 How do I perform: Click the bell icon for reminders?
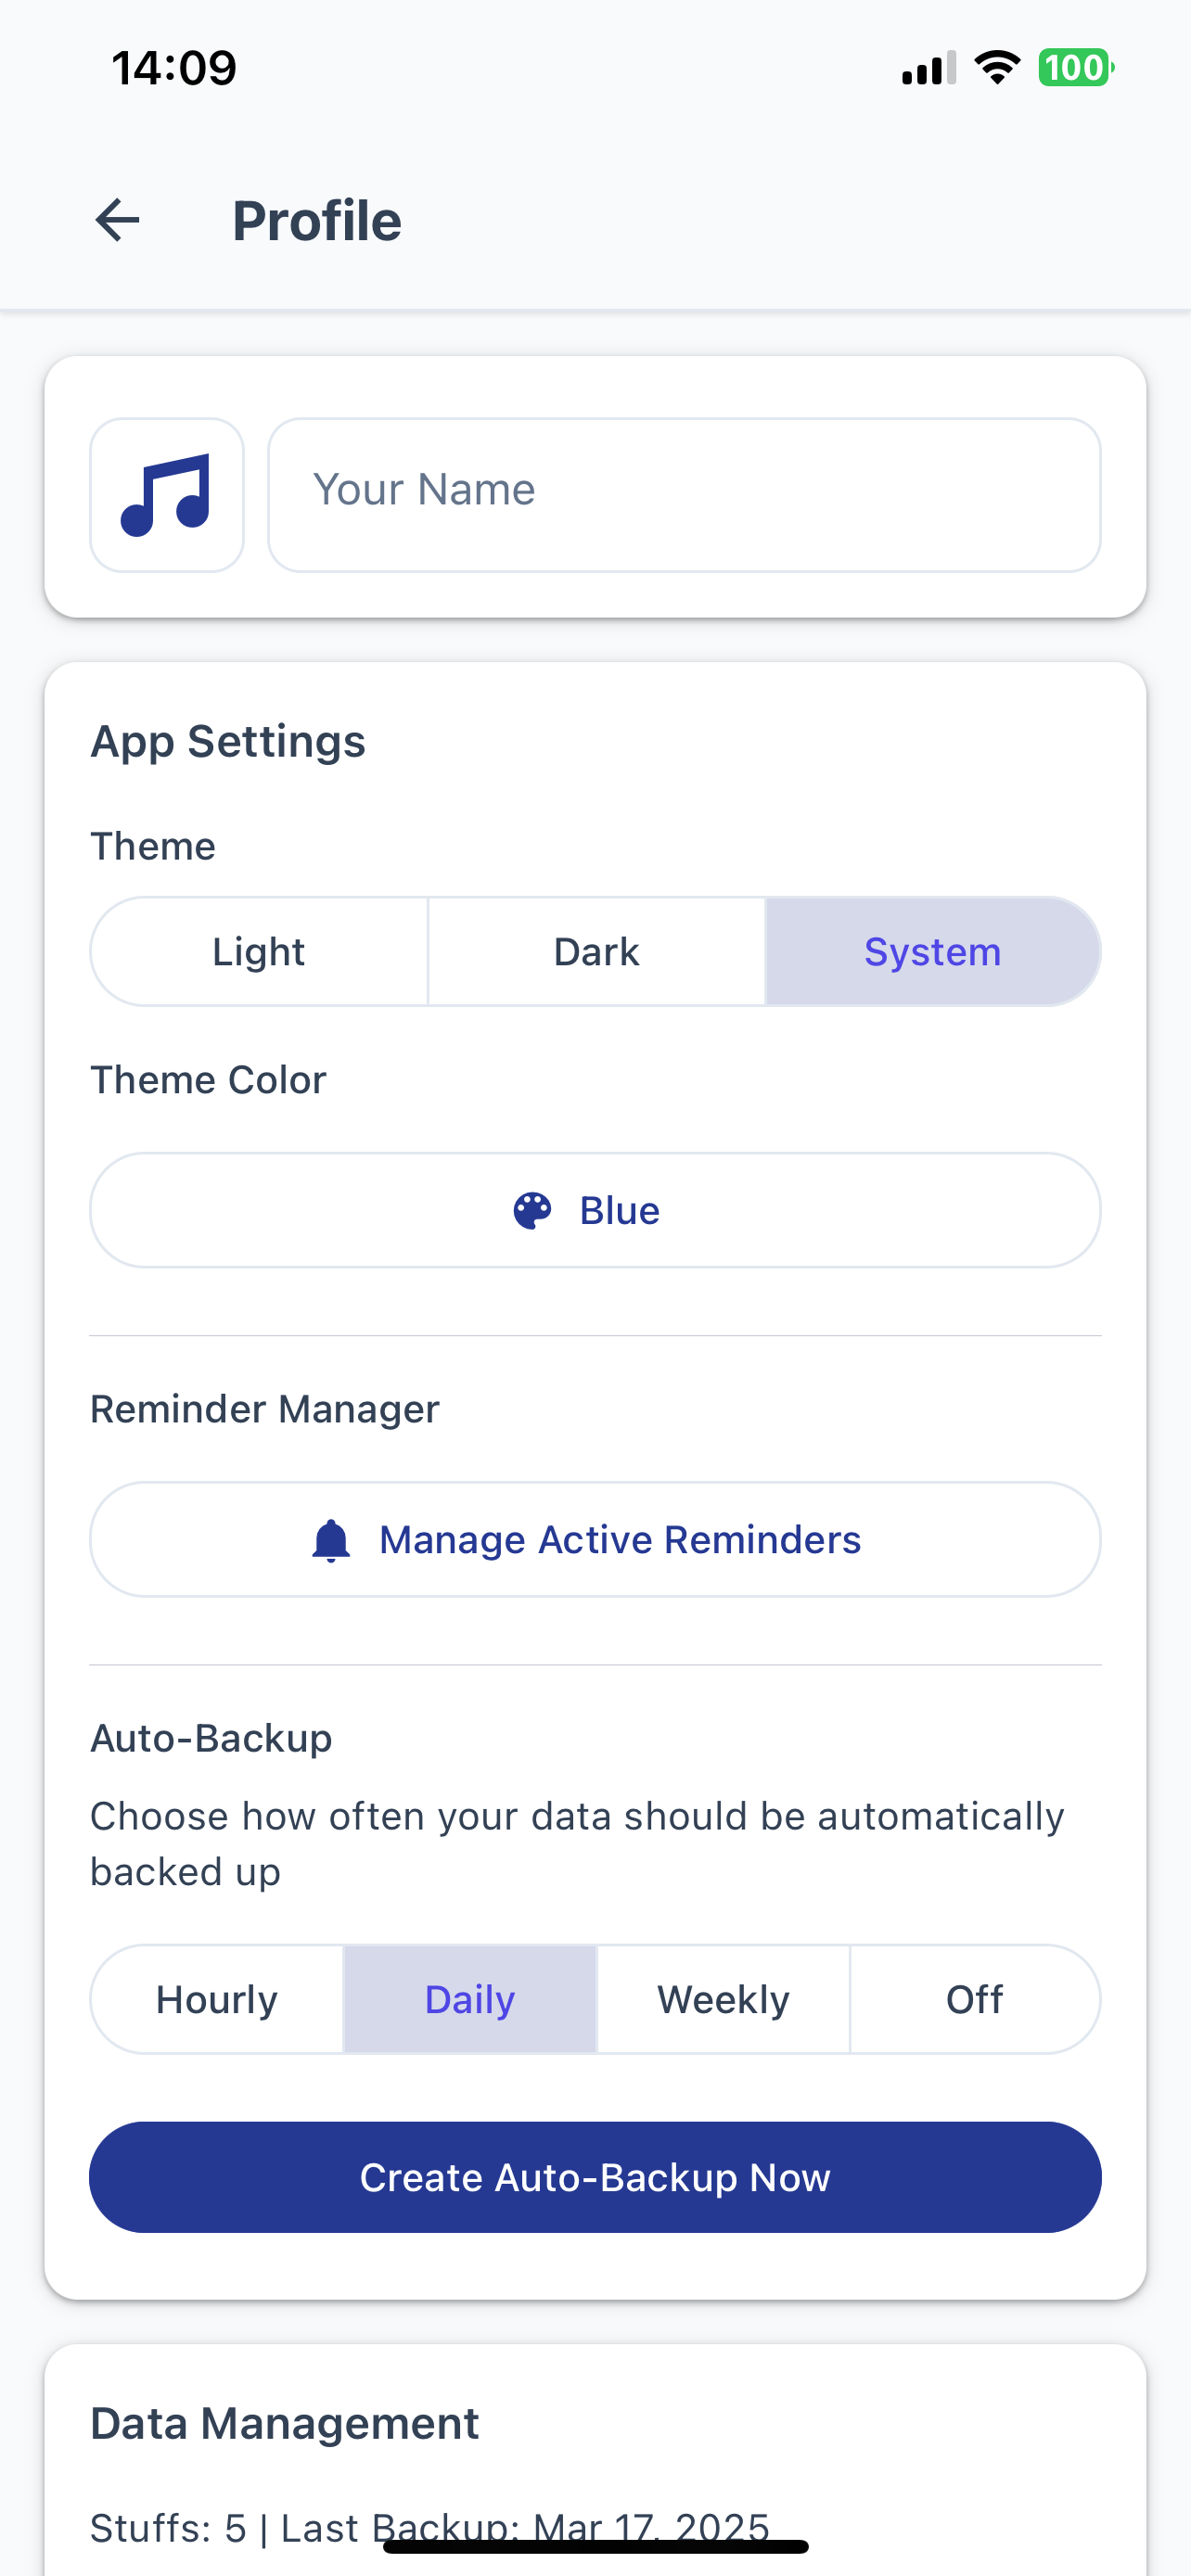331,1540
